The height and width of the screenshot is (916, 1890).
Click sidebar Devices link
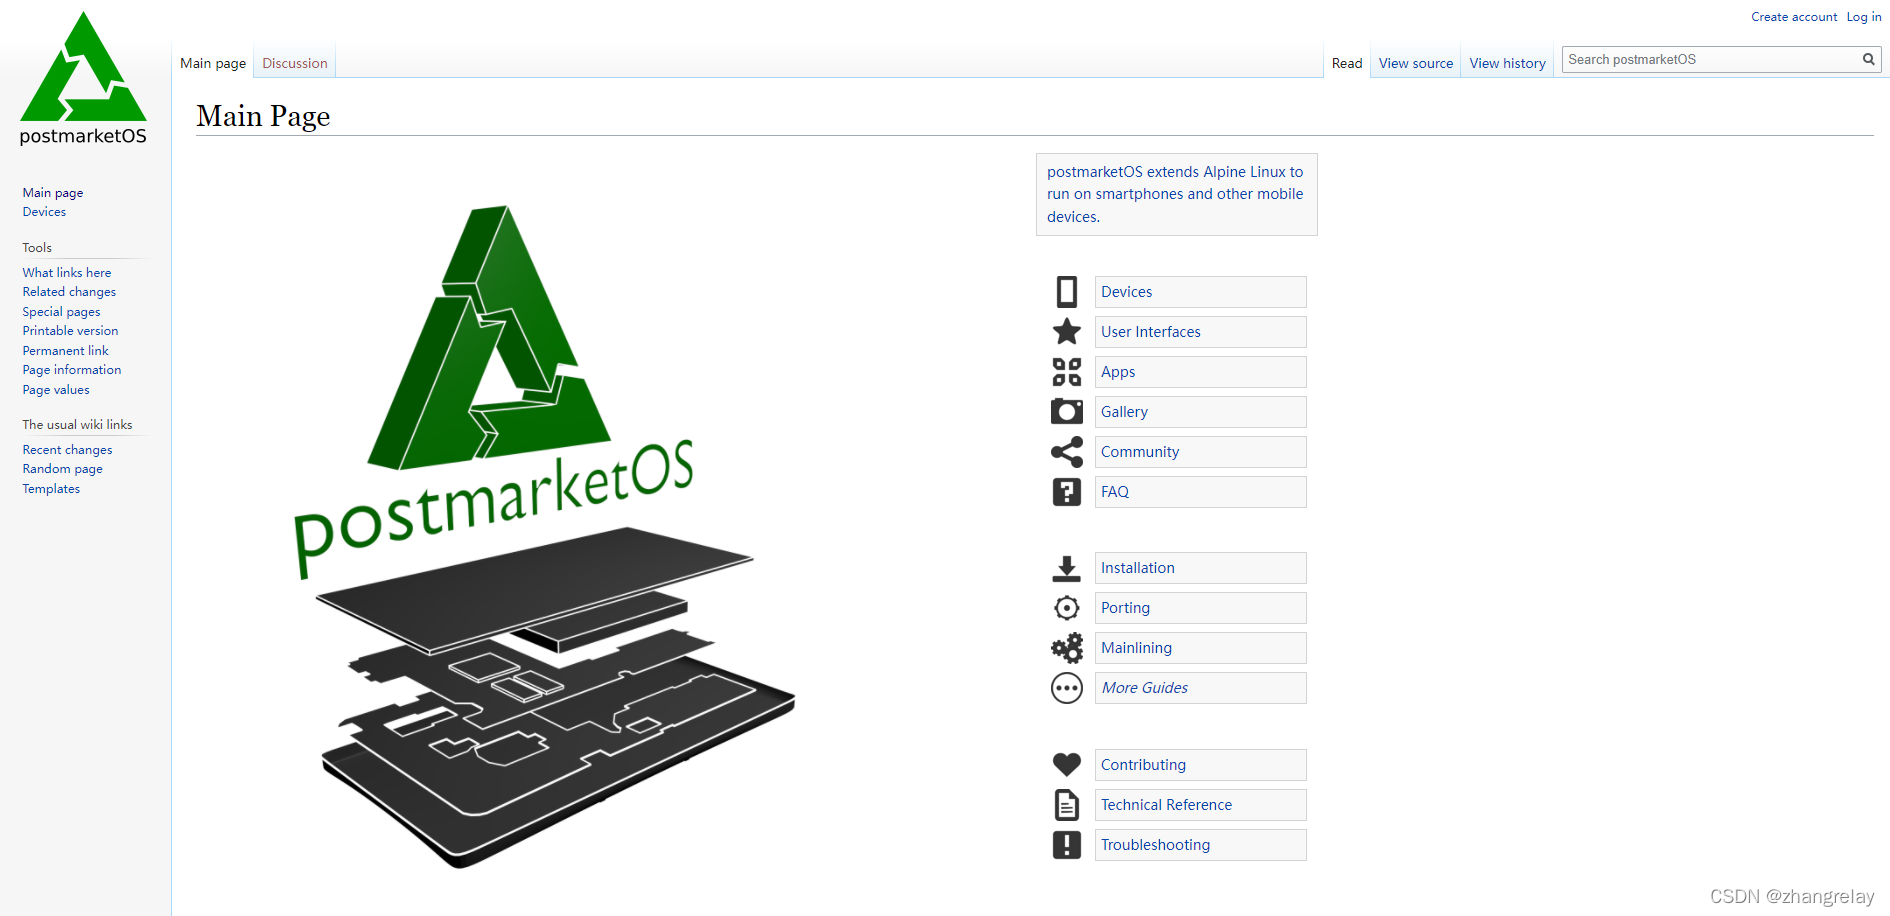44,212
